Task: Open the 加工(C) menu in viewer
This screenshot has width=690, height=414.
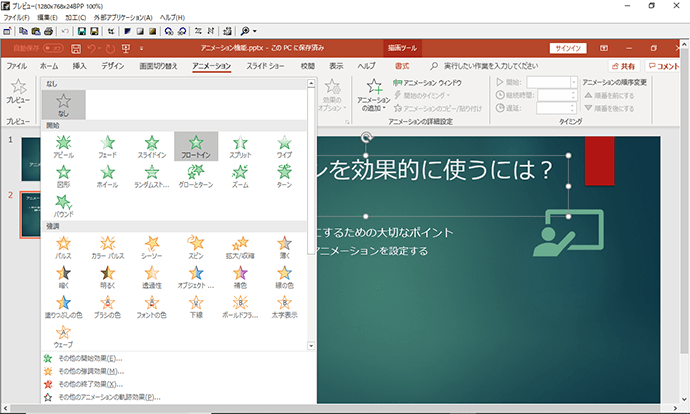Action: point(76,18)
